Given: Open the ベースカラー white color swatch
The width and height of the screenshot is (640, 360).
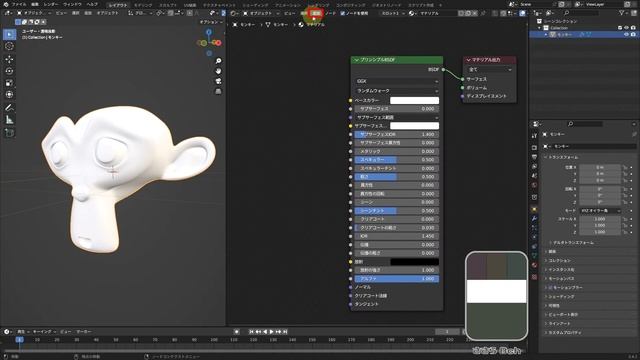Looking at the screenshot, I should pos(414,100).
